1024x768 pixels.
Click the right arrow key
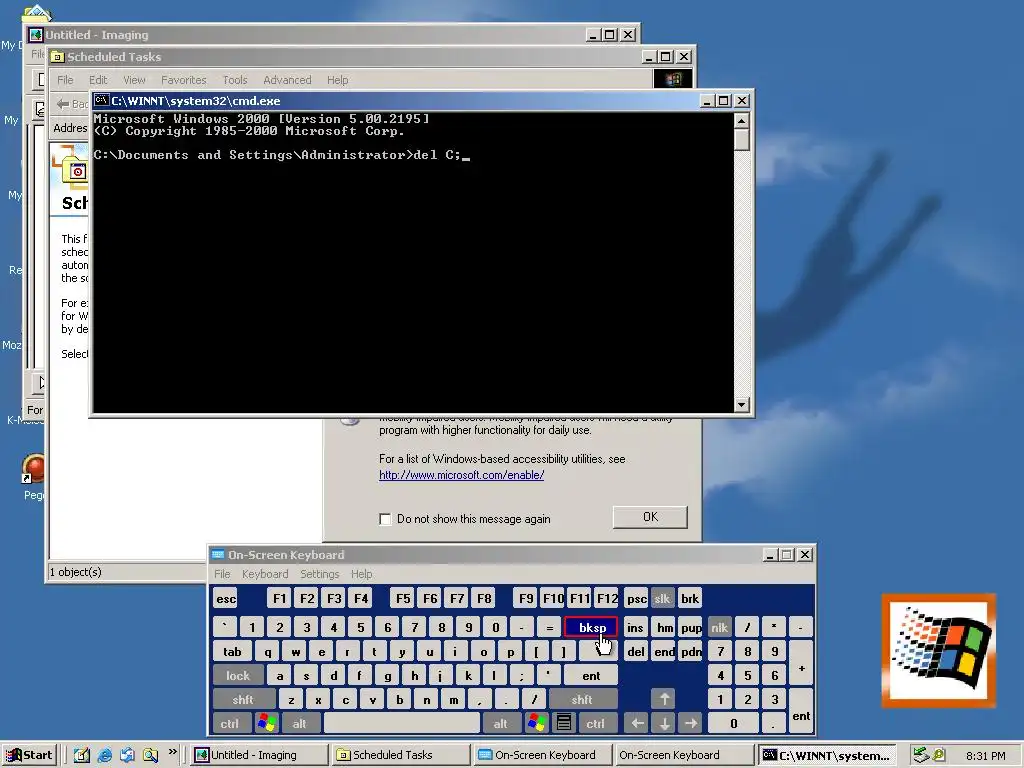[x=690, y=724]
